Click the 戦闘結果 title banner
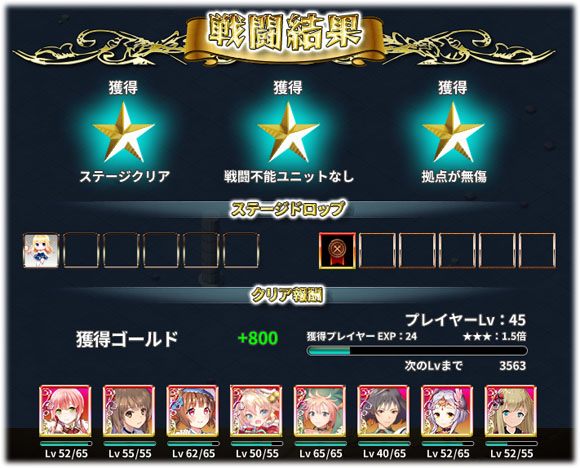 [x=284, y=34]
